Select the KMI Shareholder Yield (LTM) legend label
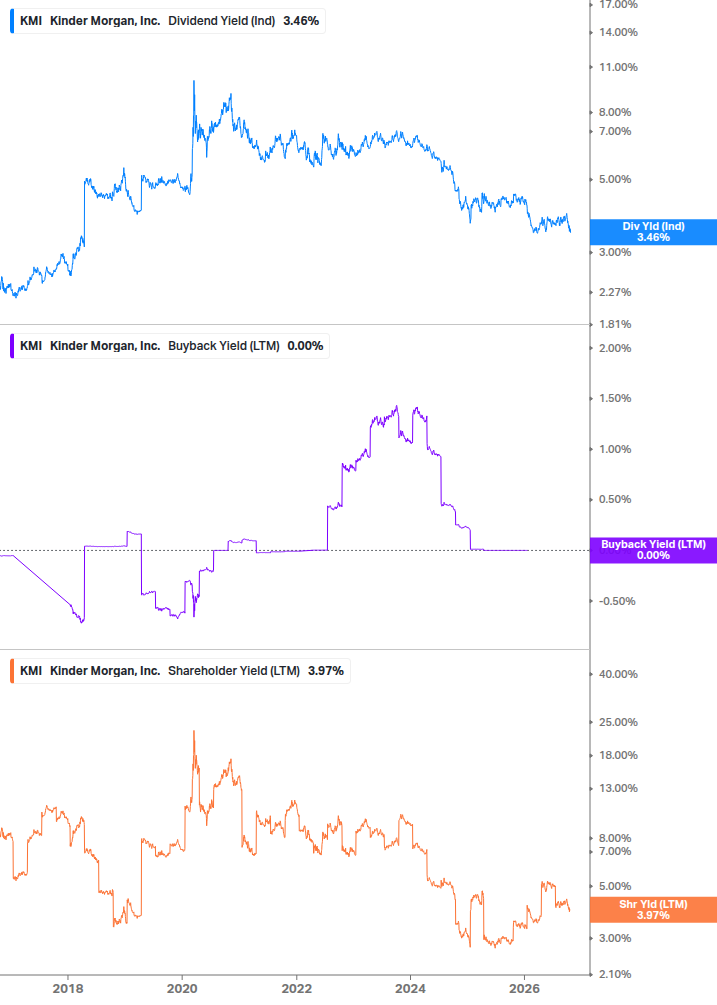 tap(181, 671)
